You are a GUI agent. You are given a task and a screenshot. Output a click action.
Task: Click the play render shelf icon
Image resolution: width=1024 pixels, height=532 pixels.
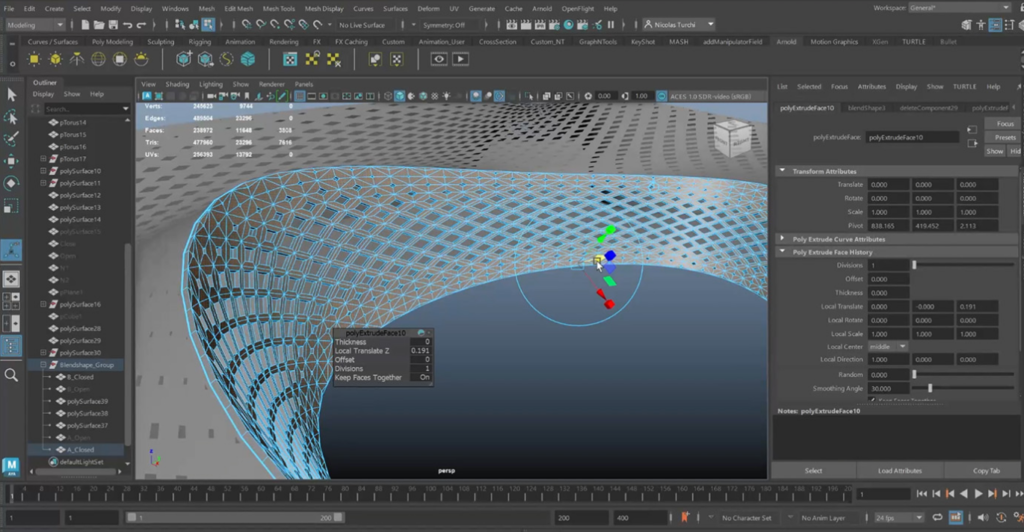coord(460,59)
